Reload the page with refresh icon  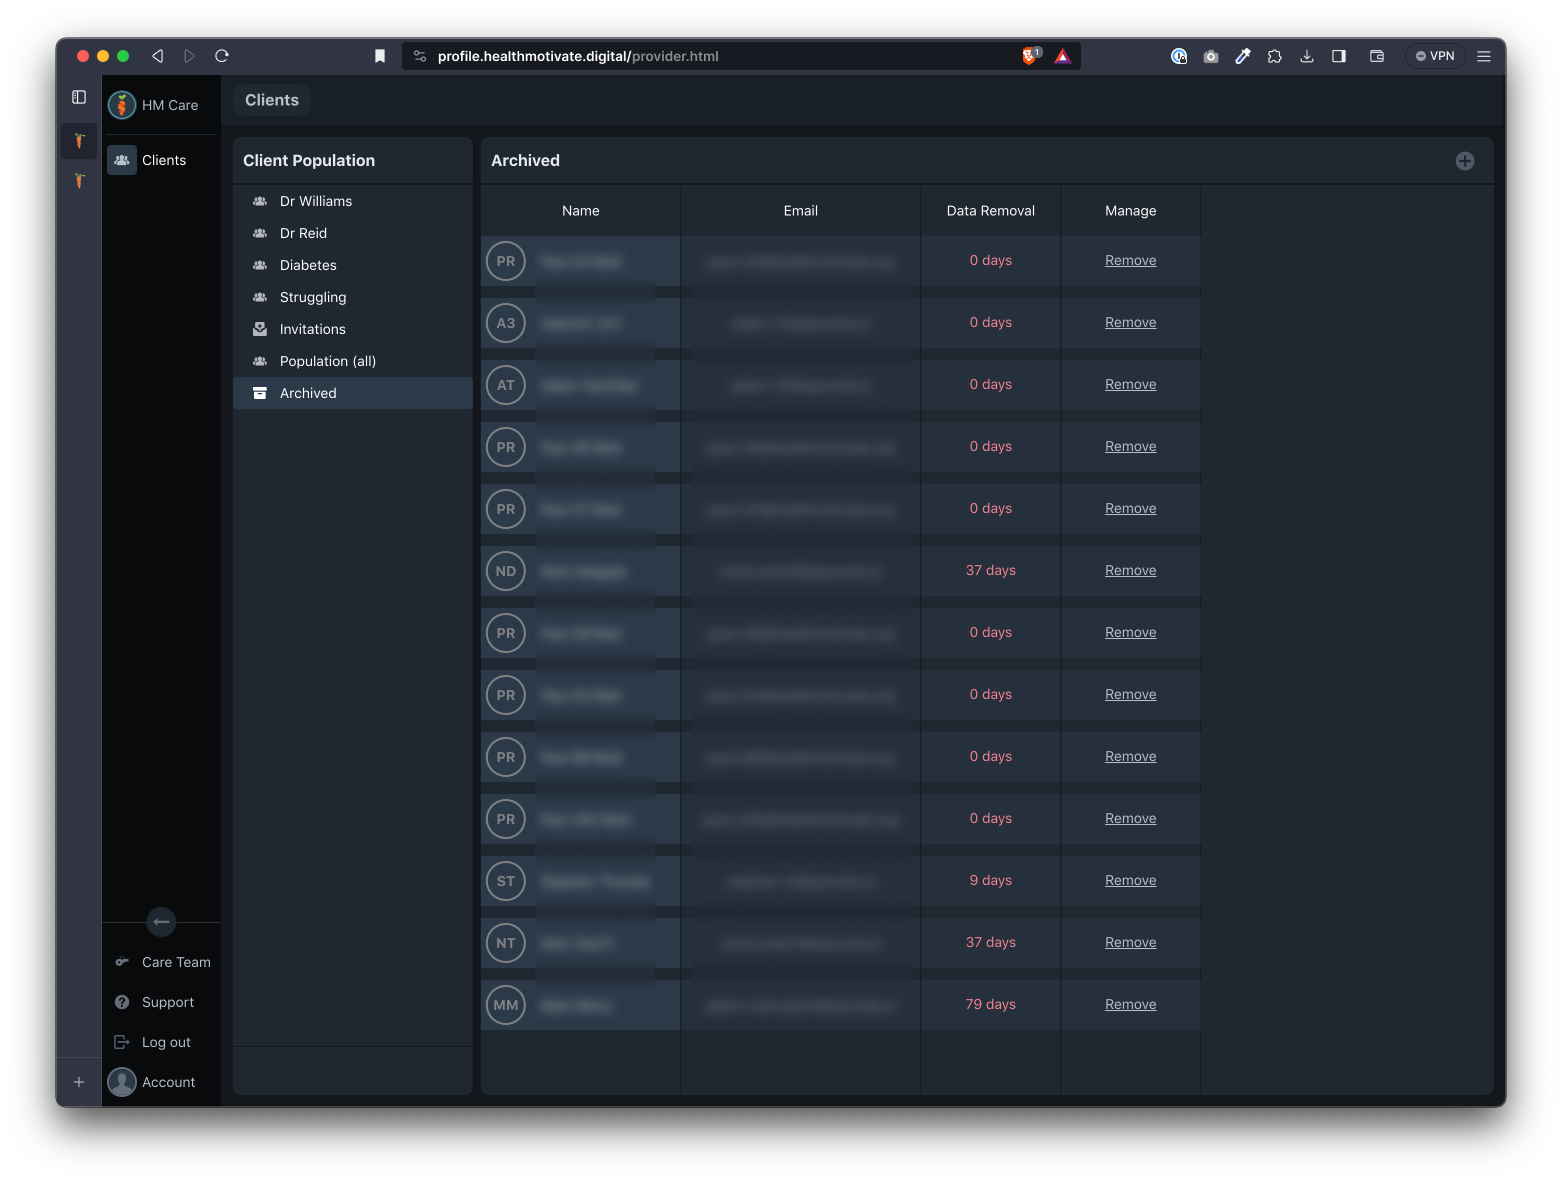click(x=222, y=56)
